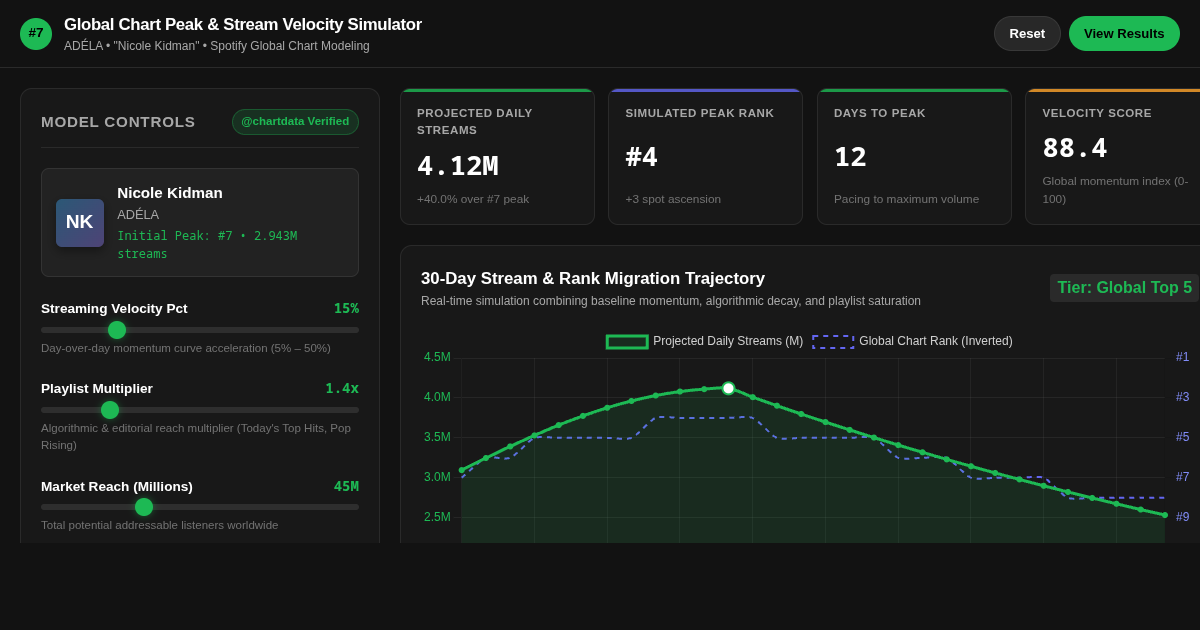Click the '#9' rank axis label on the chart
1200x630 pixels.
pyautogui.click(x=1183, y=517)
